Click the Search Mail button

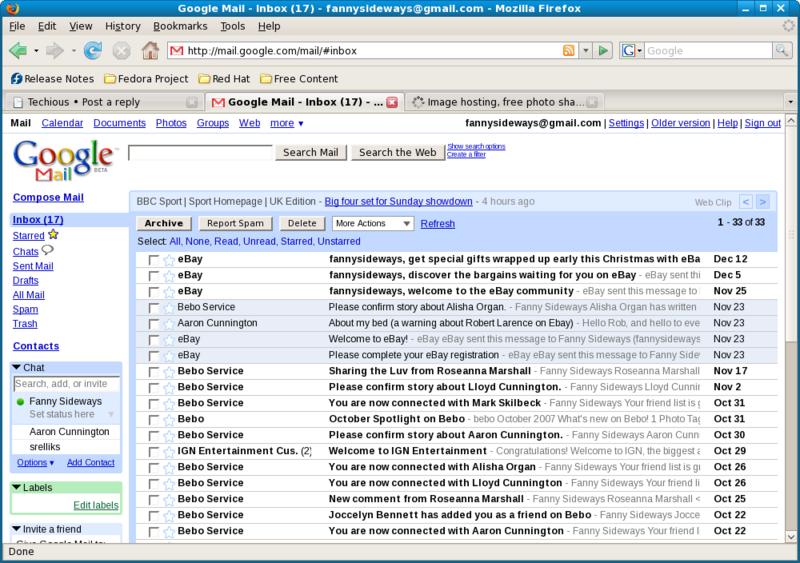(311, 153)
